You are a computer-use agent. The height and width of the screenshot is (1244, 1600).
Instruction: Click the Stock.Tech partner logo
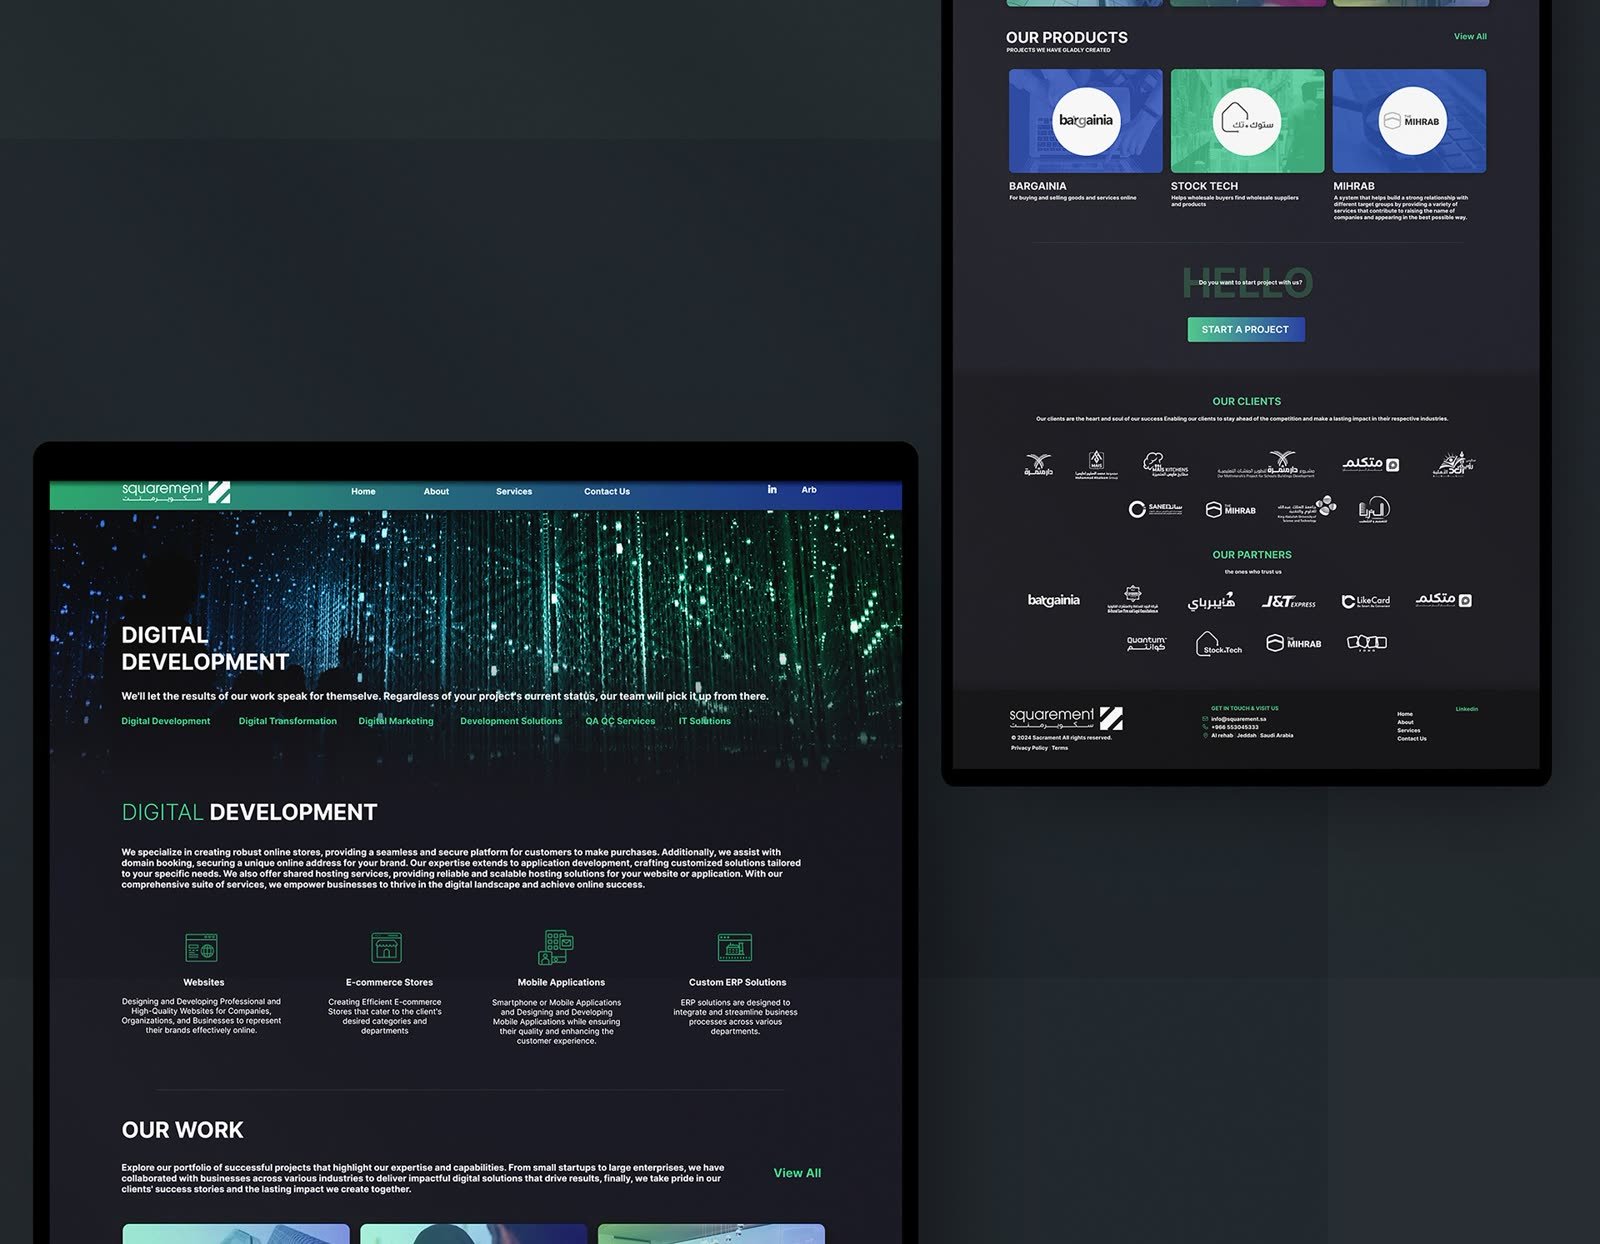1219,643
